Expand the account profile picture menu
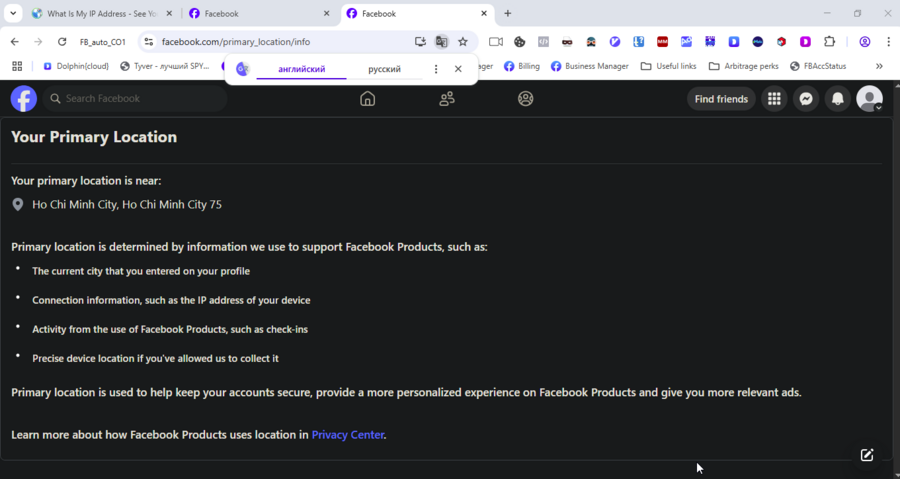The width and height of the screenshot is (900, 479). pos(870,99)
